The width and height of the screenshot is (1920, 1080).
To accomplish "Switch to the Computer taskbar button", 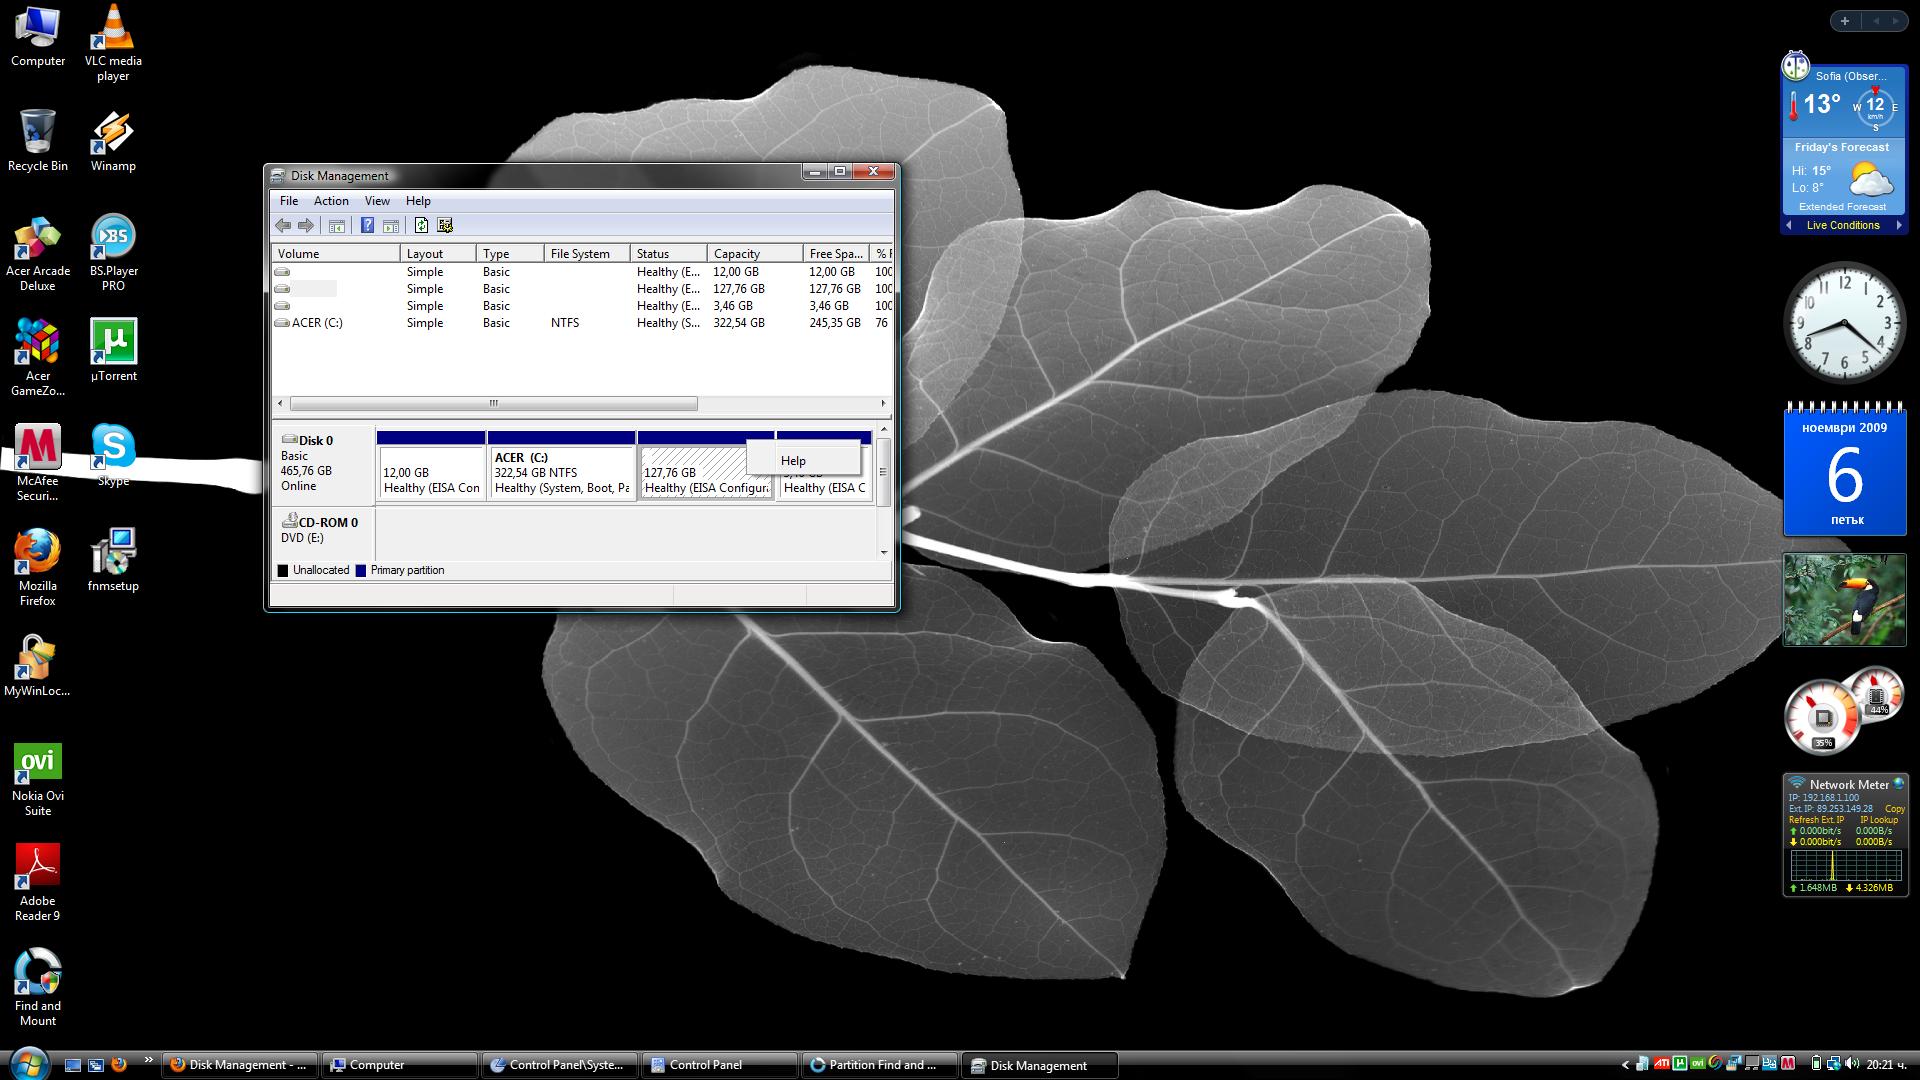I will (399, 1065).
